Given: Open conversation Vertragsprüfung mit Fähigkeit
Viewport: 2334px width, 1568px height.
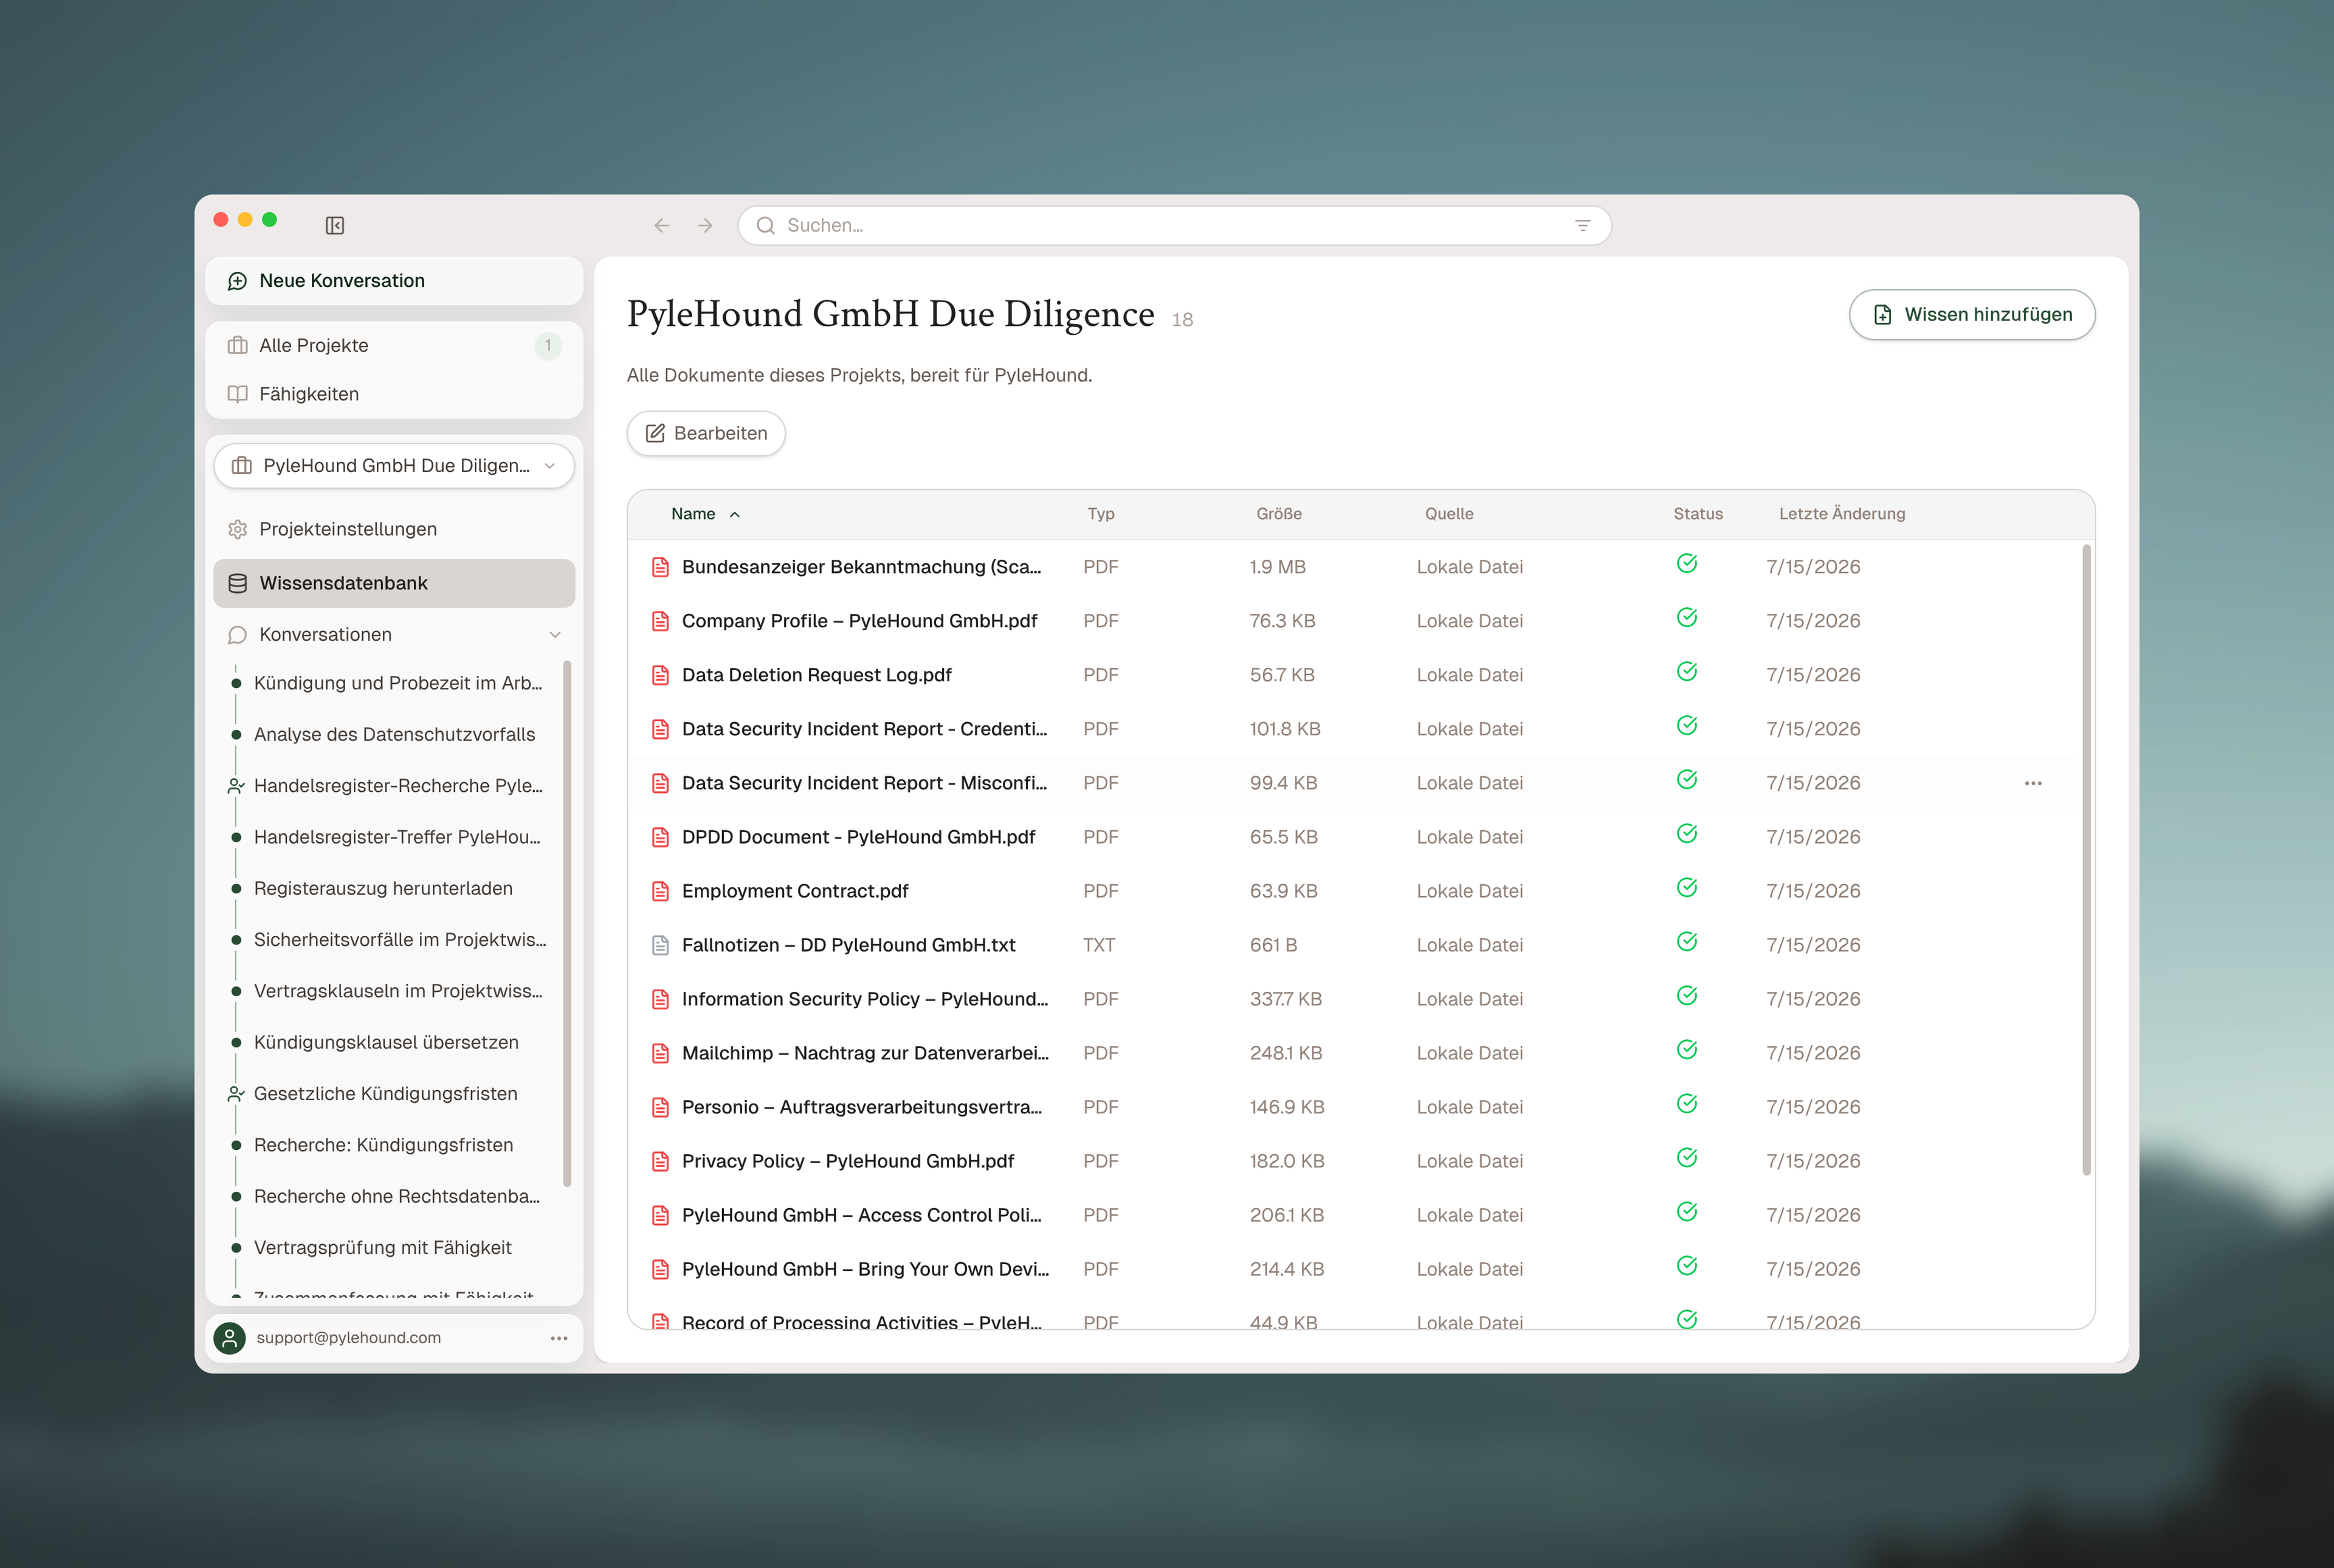Looking at the screenshot, I should (382, 1248).
